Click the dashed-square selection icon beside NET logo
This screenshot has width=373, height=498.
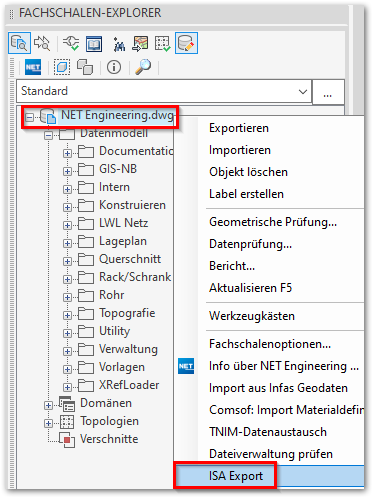62,67
